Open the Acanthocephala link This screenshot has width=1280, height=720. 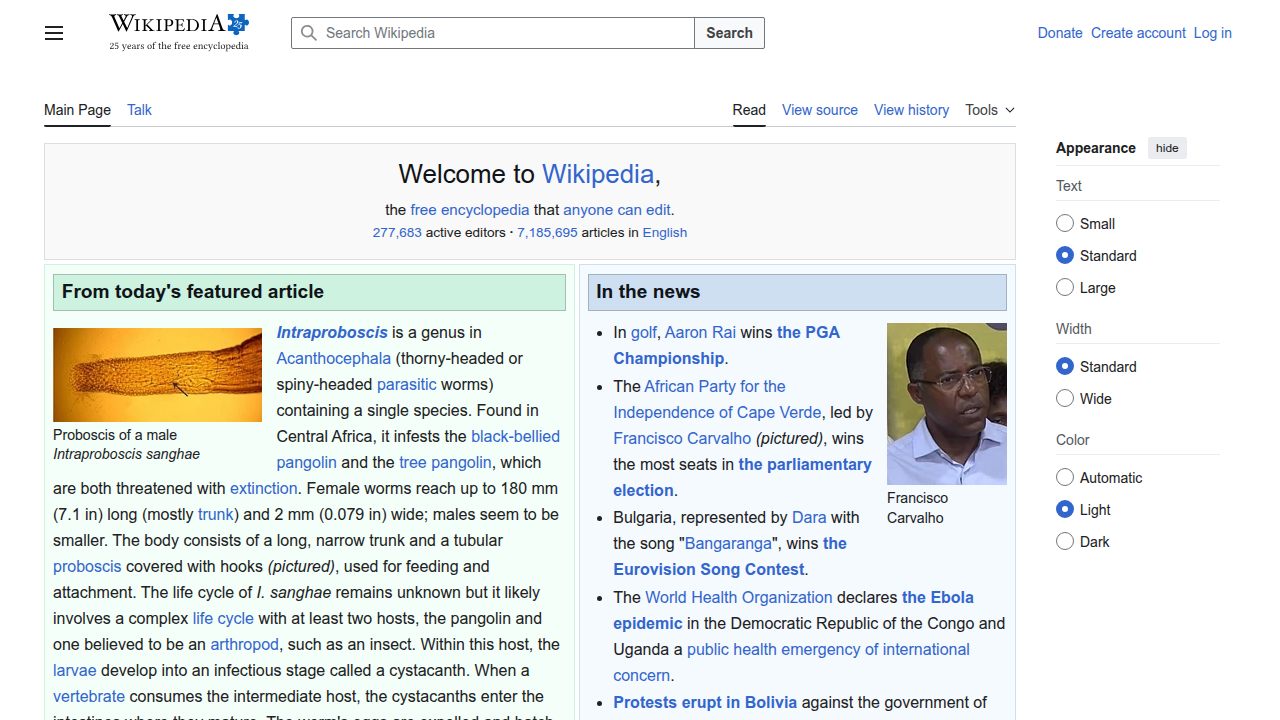point(334,358)
